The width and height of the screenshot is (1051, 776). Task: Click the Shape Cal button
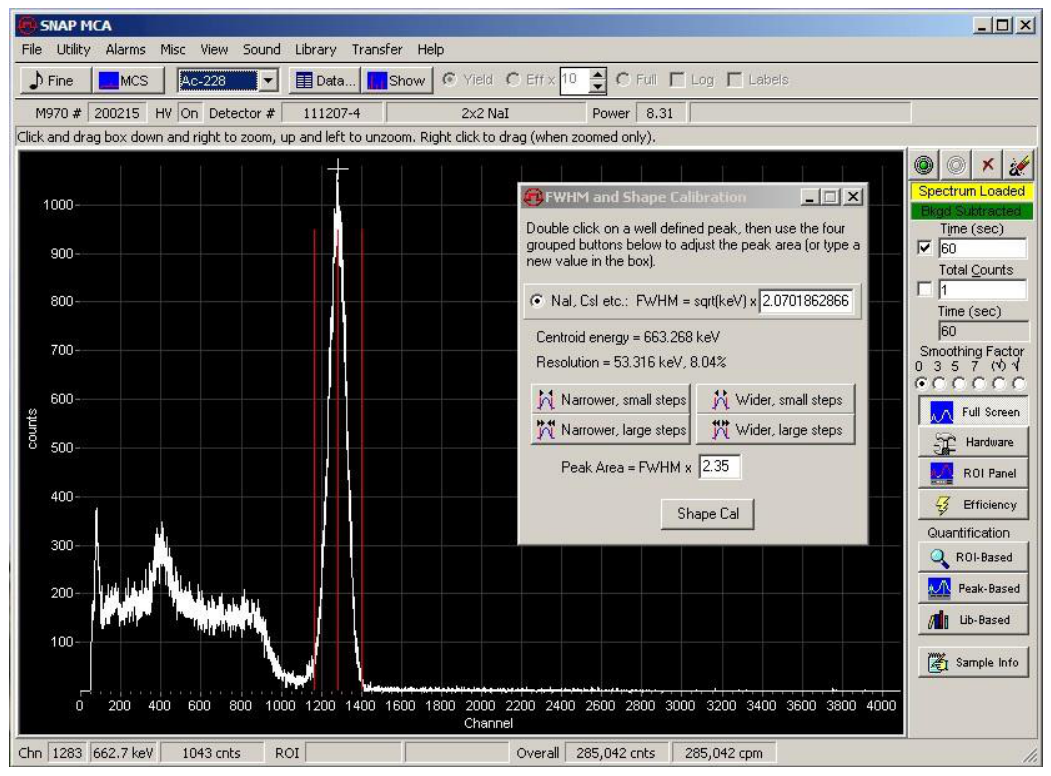(708, 514)
